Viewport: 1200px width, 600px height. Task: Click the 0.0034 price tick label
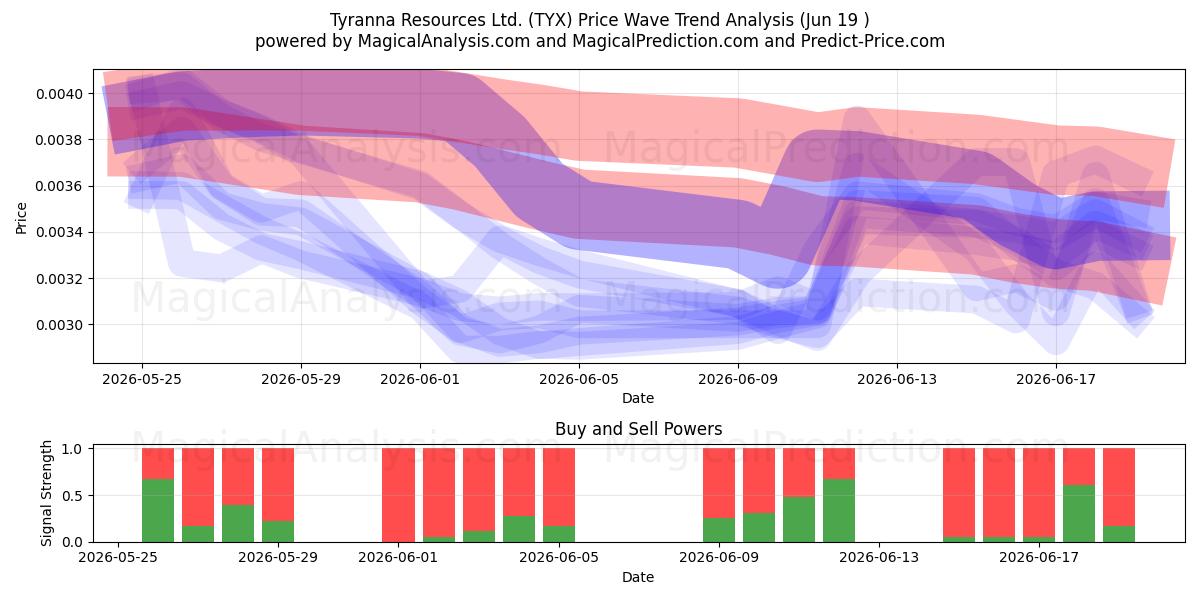coord(62,232)
